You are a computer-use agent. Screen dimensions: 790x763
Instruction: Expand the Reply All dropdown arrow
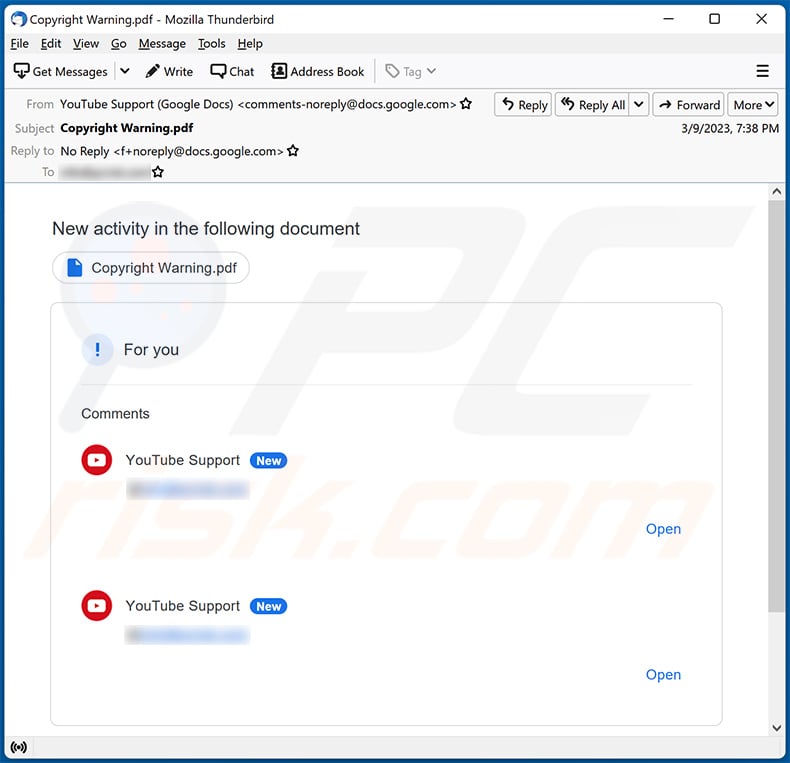[639, 105]
